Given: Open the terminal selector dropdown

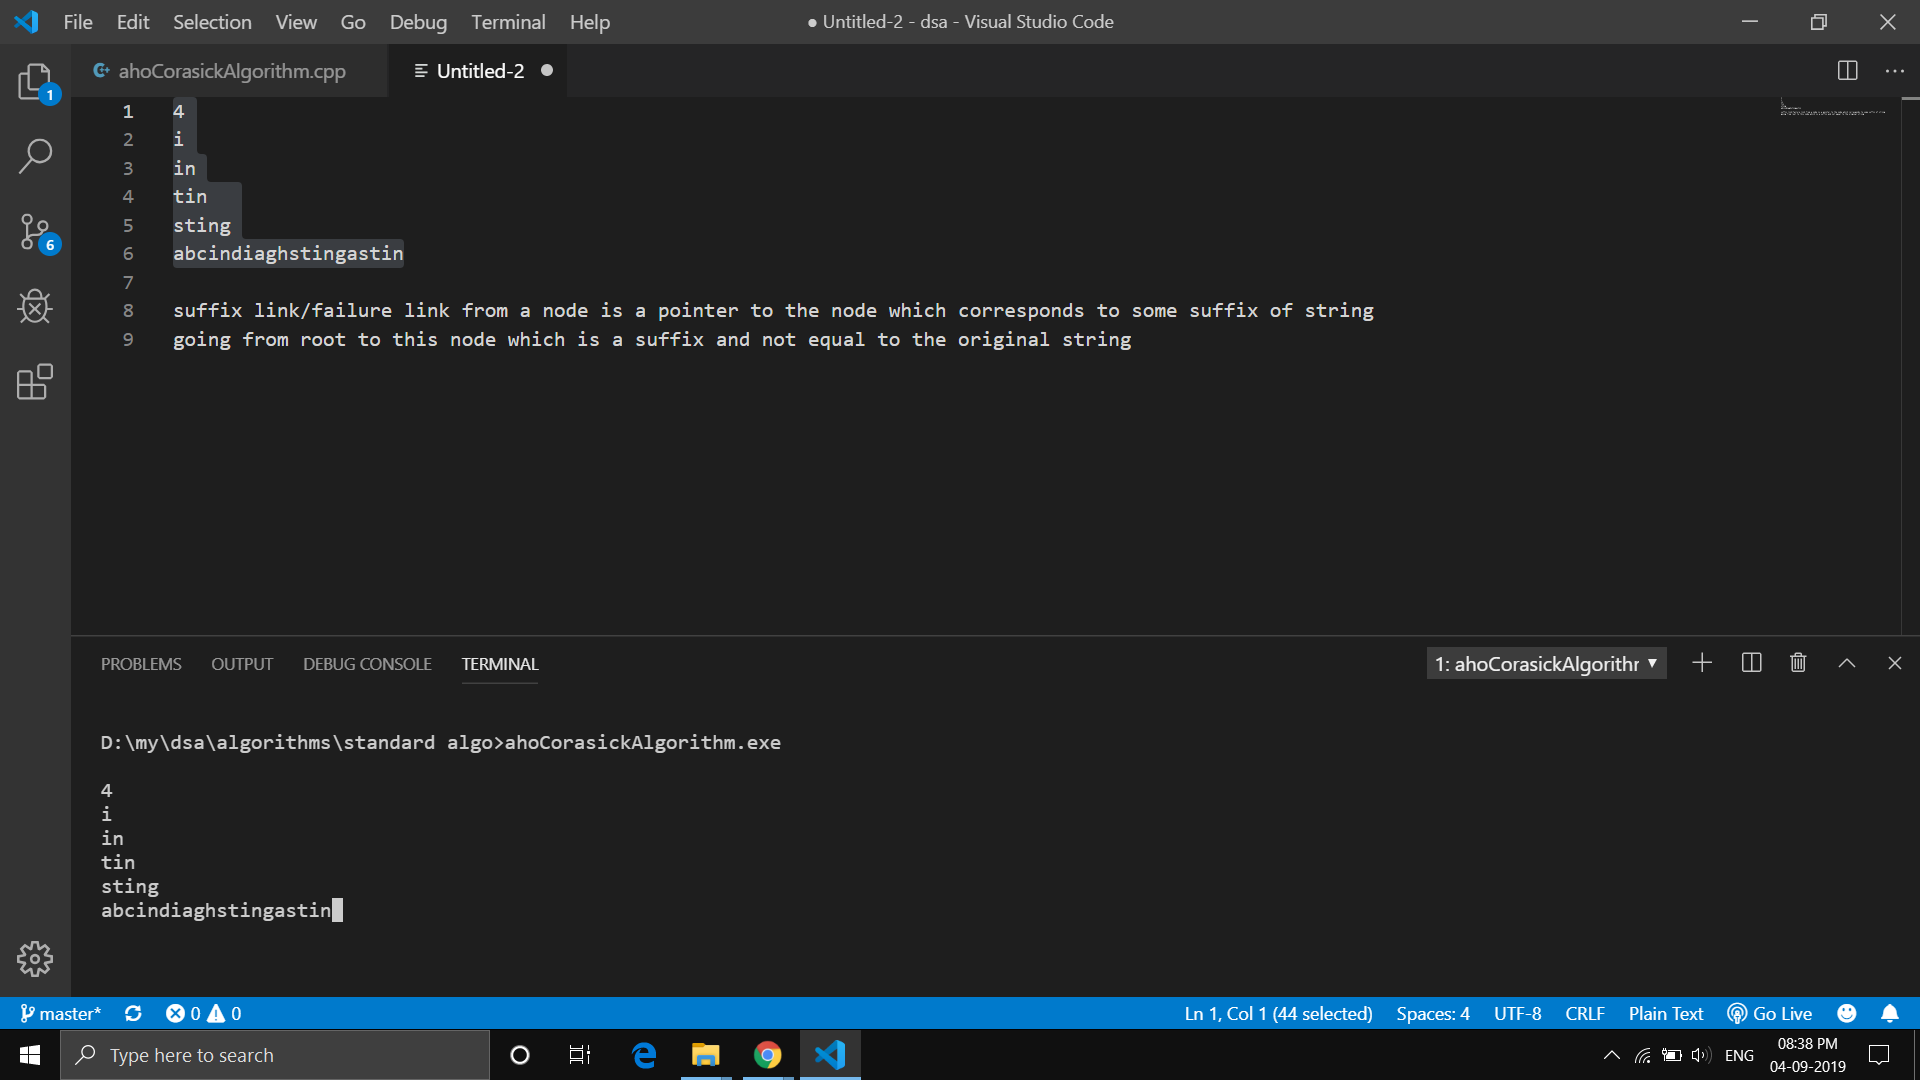Looking at the screenshot, I should tap(1546, 663).
